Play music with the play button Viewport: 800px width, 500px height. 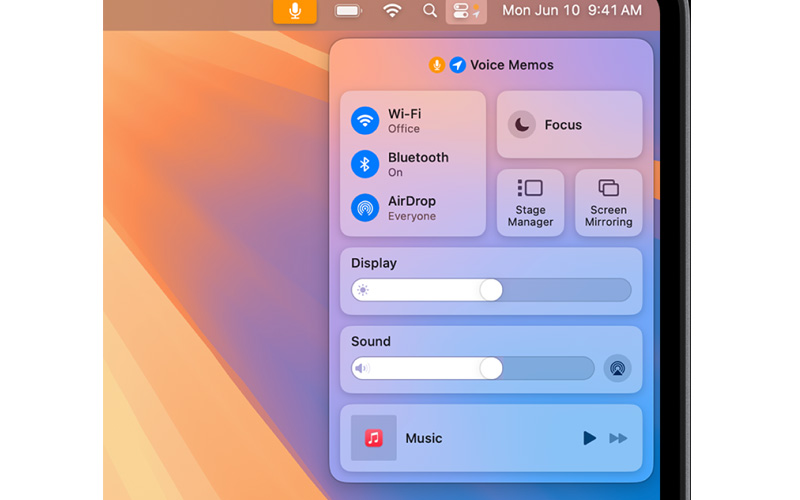pos(589,438)
